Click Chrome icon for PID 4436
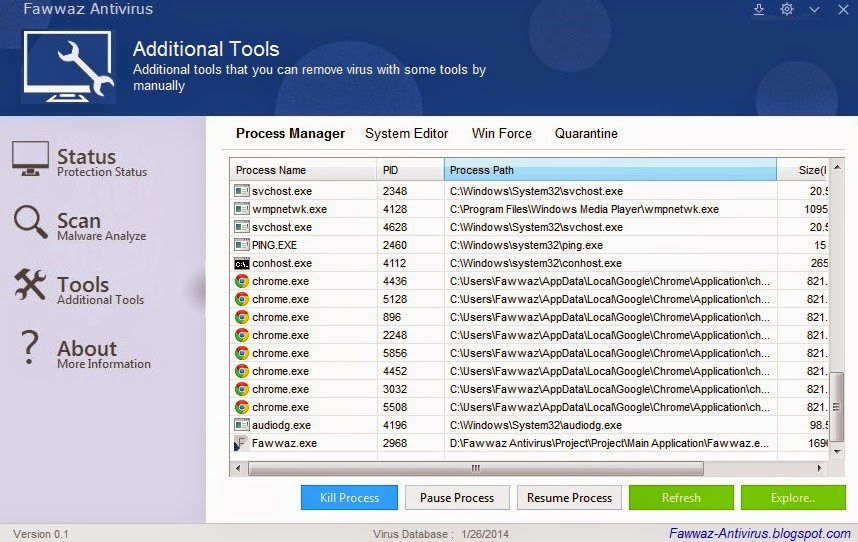The image size is (858, 542). point(242,281)
